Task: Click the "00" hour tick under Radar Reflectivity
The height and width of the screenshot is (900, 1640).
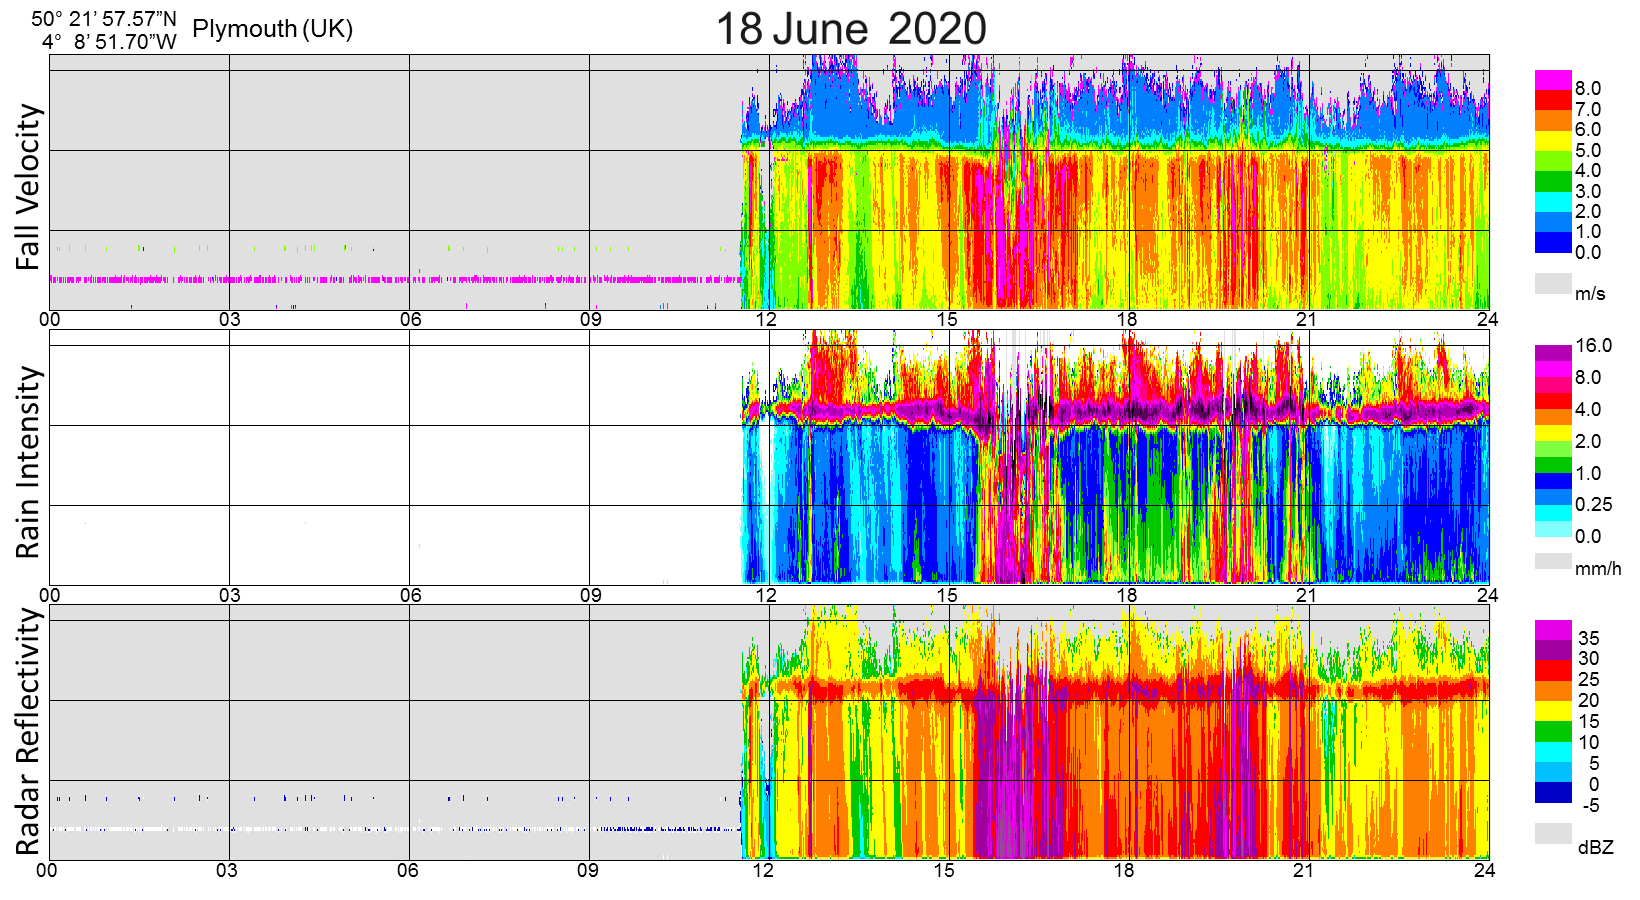Action: click(46, 870)
